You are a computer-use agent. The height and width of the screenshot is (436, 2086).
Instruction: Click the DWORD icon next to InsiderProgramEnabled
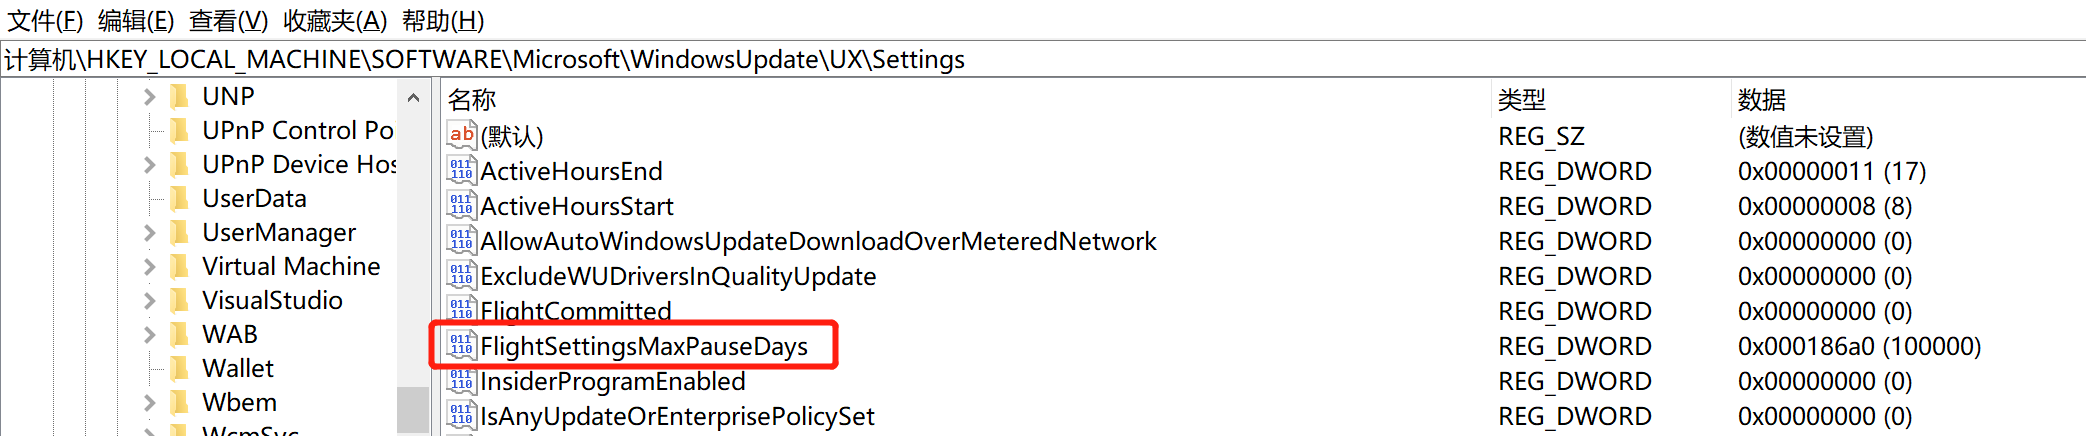pos(461,380)
